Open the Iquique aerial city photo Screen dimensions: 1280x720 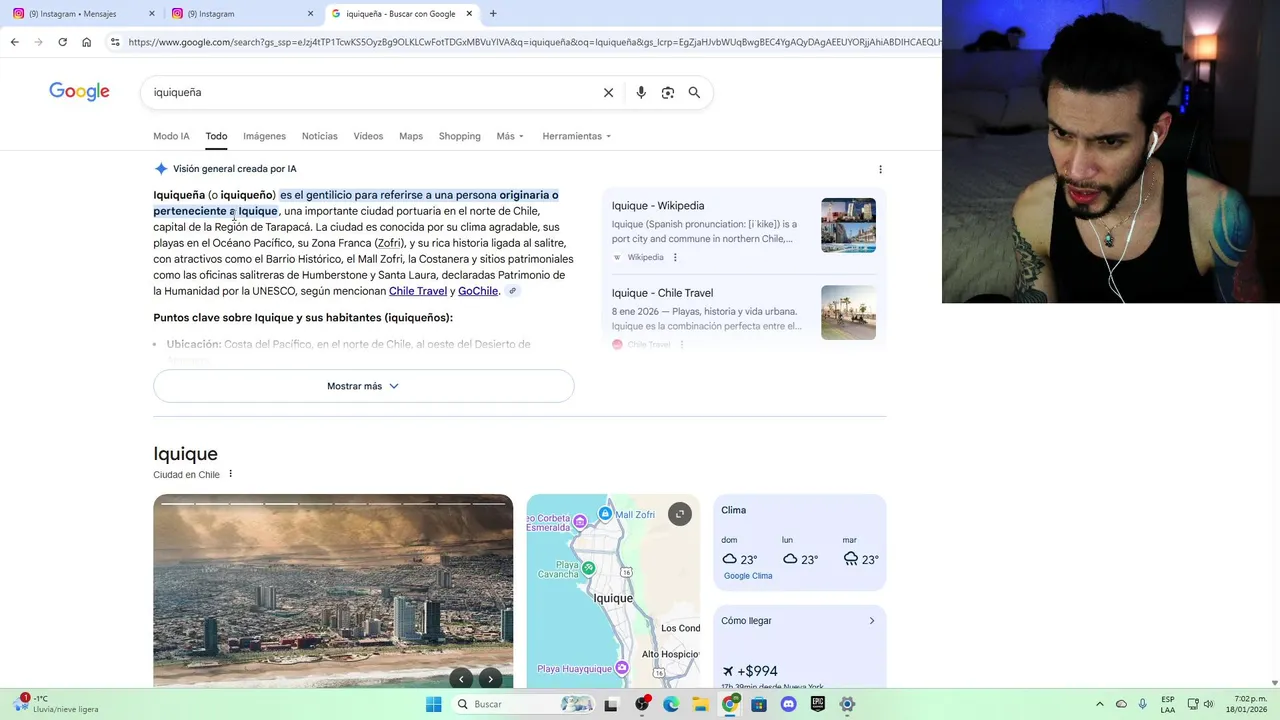333,591
